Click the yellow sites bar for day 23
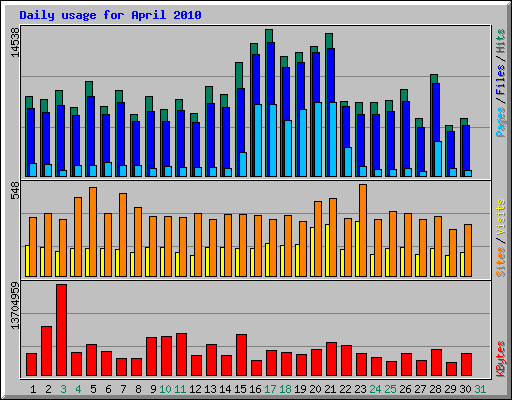This screenshot has height=400, width=512. 357,249
